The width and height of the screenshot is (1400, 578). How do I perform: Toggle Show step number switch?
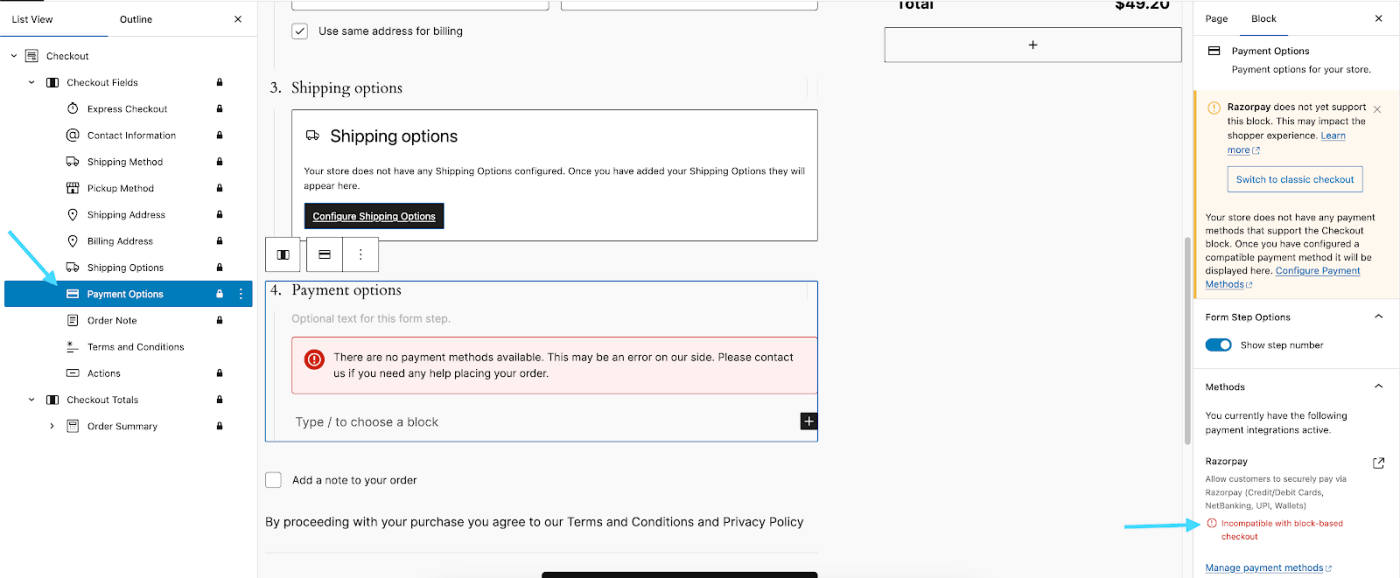click(x=1218, y=345)
